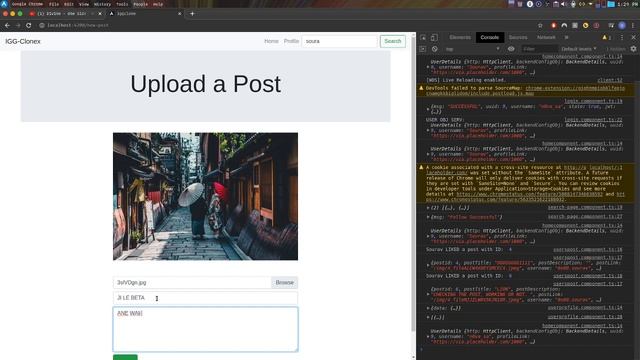The image size is (640, 360).
Task: Open the Help menu in menu bar
Action: (x=158, y=4)
